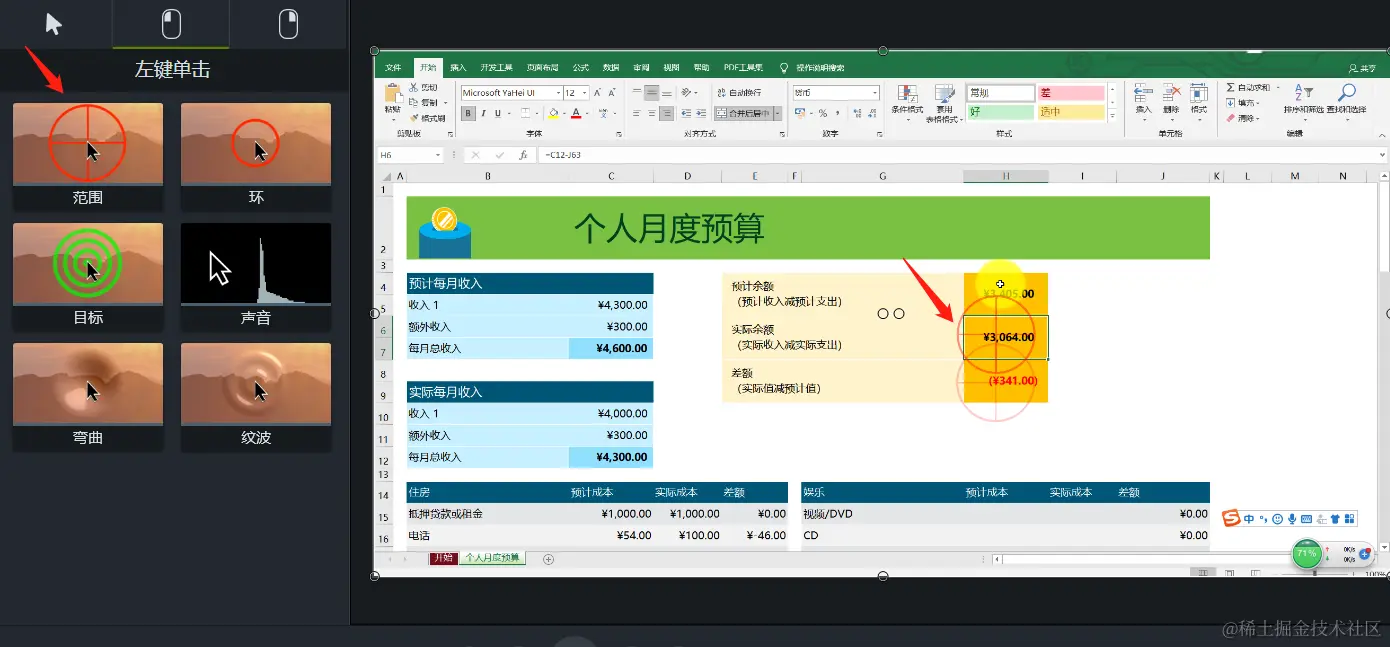Click the 共享 share button

pos(1362,68)
